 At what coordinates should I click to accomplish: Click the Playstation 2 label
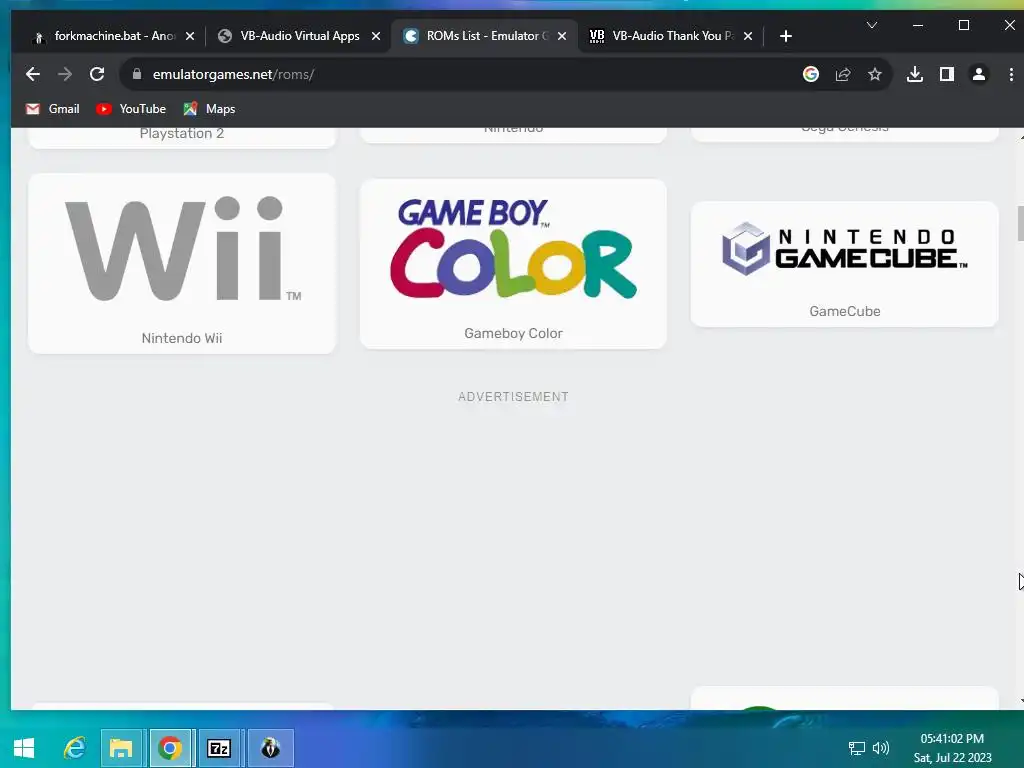182,134
